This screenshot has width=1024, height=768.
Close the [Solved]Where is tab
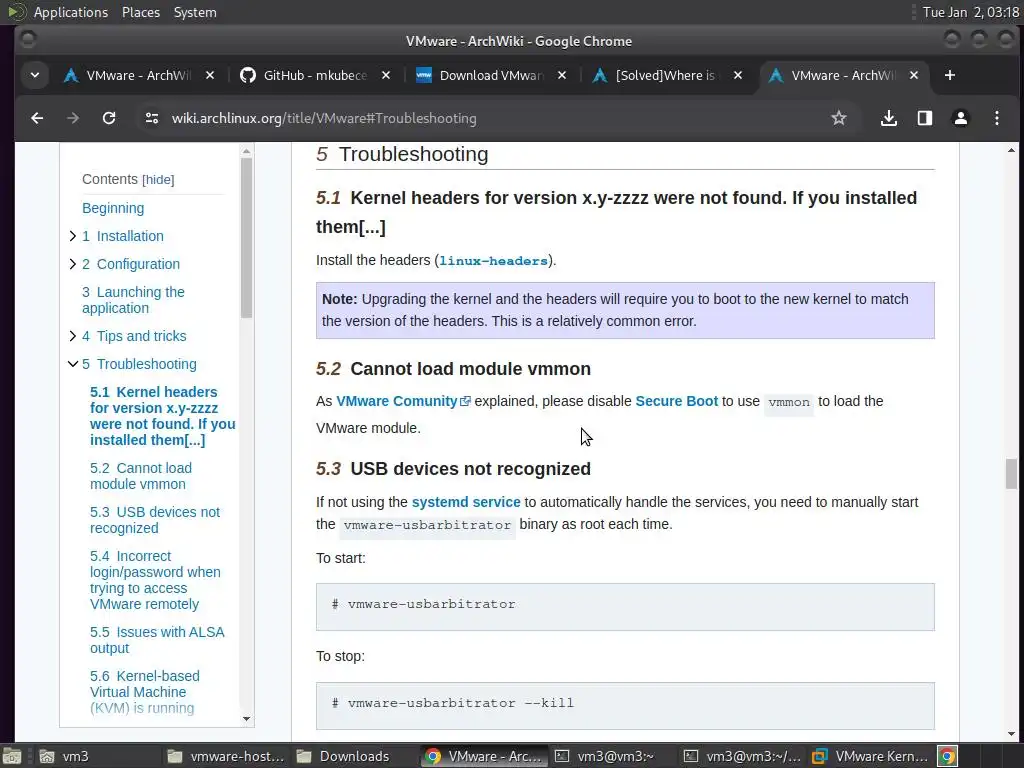click(x=738, y=76)
